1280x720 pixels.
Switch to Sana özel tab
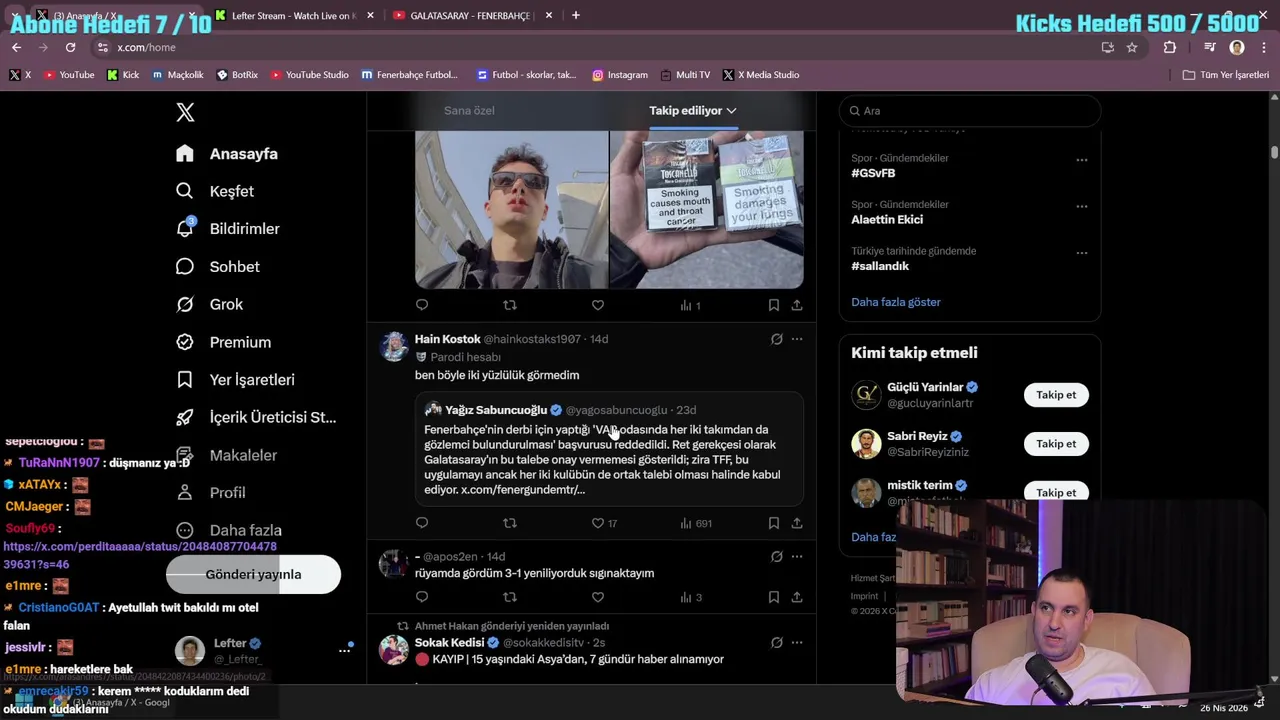coord(469,110)
